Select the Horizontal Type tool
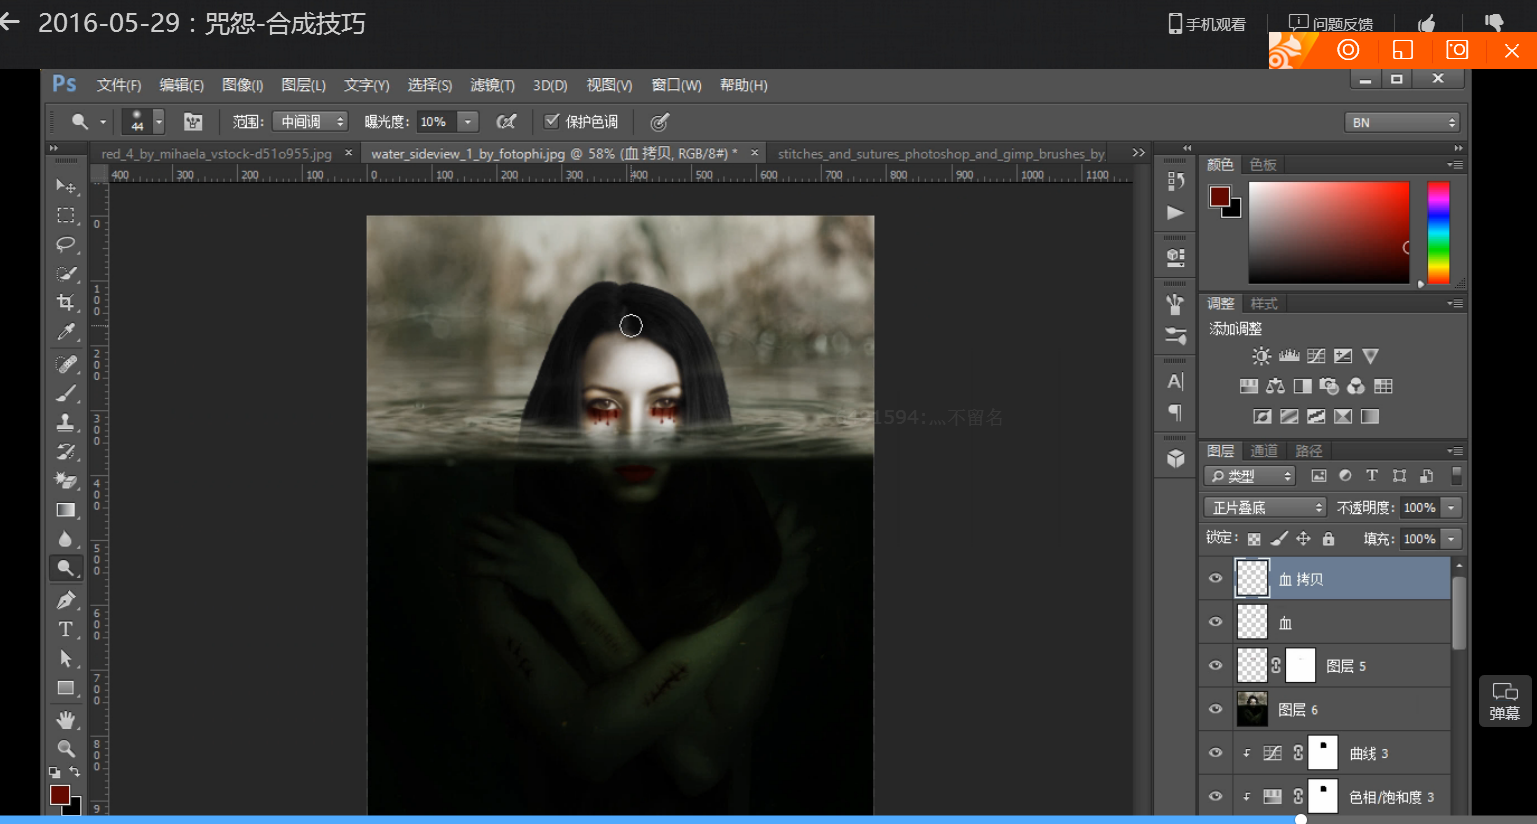Screen dimensions: 1537x824 coord(66,629)
